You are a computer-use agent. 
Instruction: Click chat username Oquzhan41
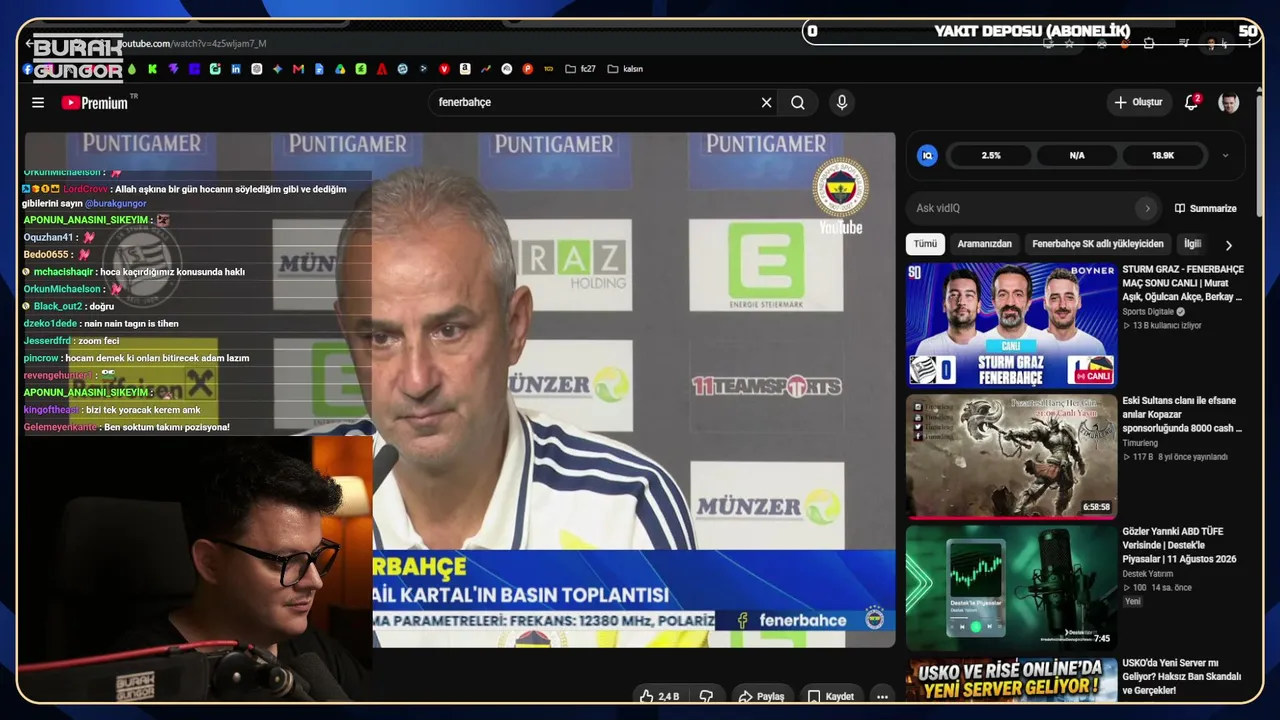49,237
